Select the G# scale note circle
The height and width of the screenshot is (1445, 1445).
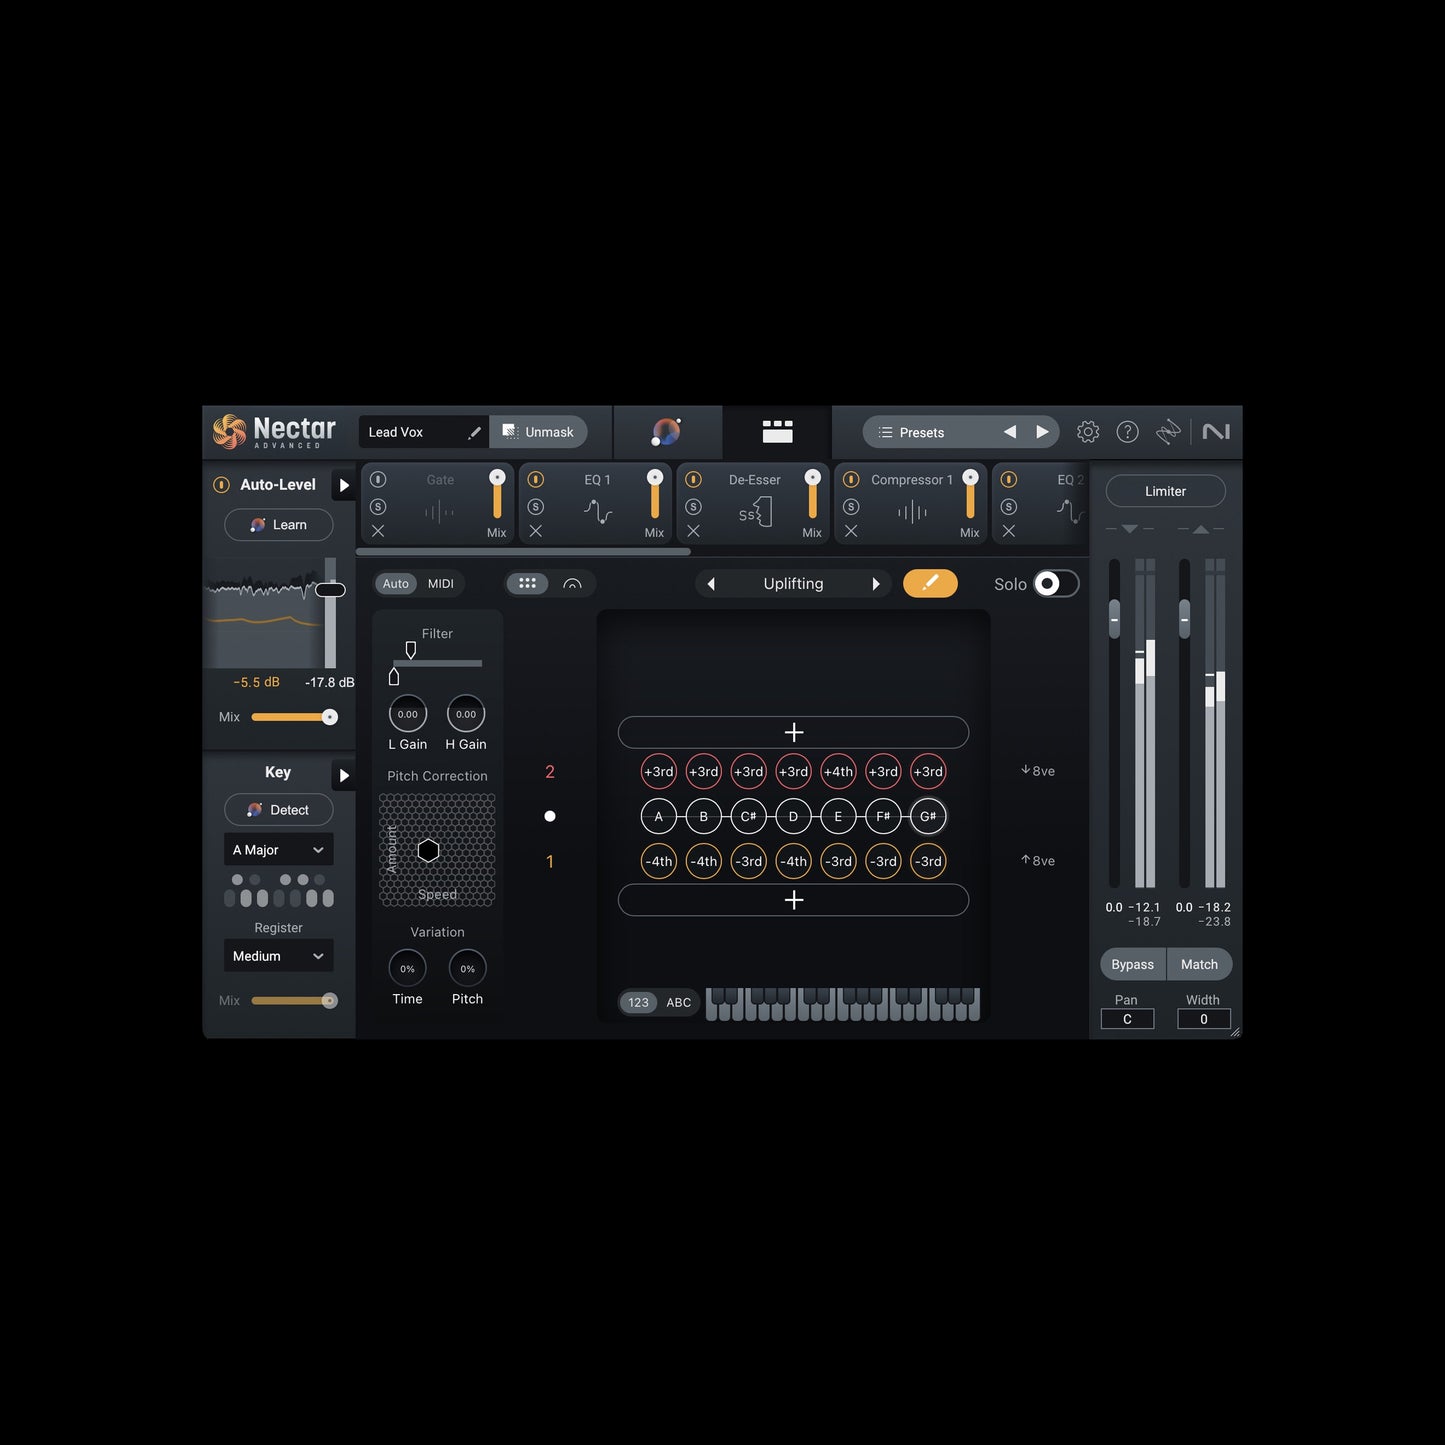pos(928,816)
